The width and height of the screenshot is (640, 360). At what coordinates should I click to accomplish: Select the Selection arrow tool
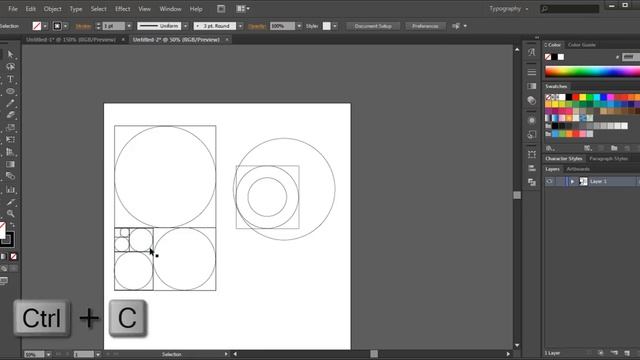[10, 54]
